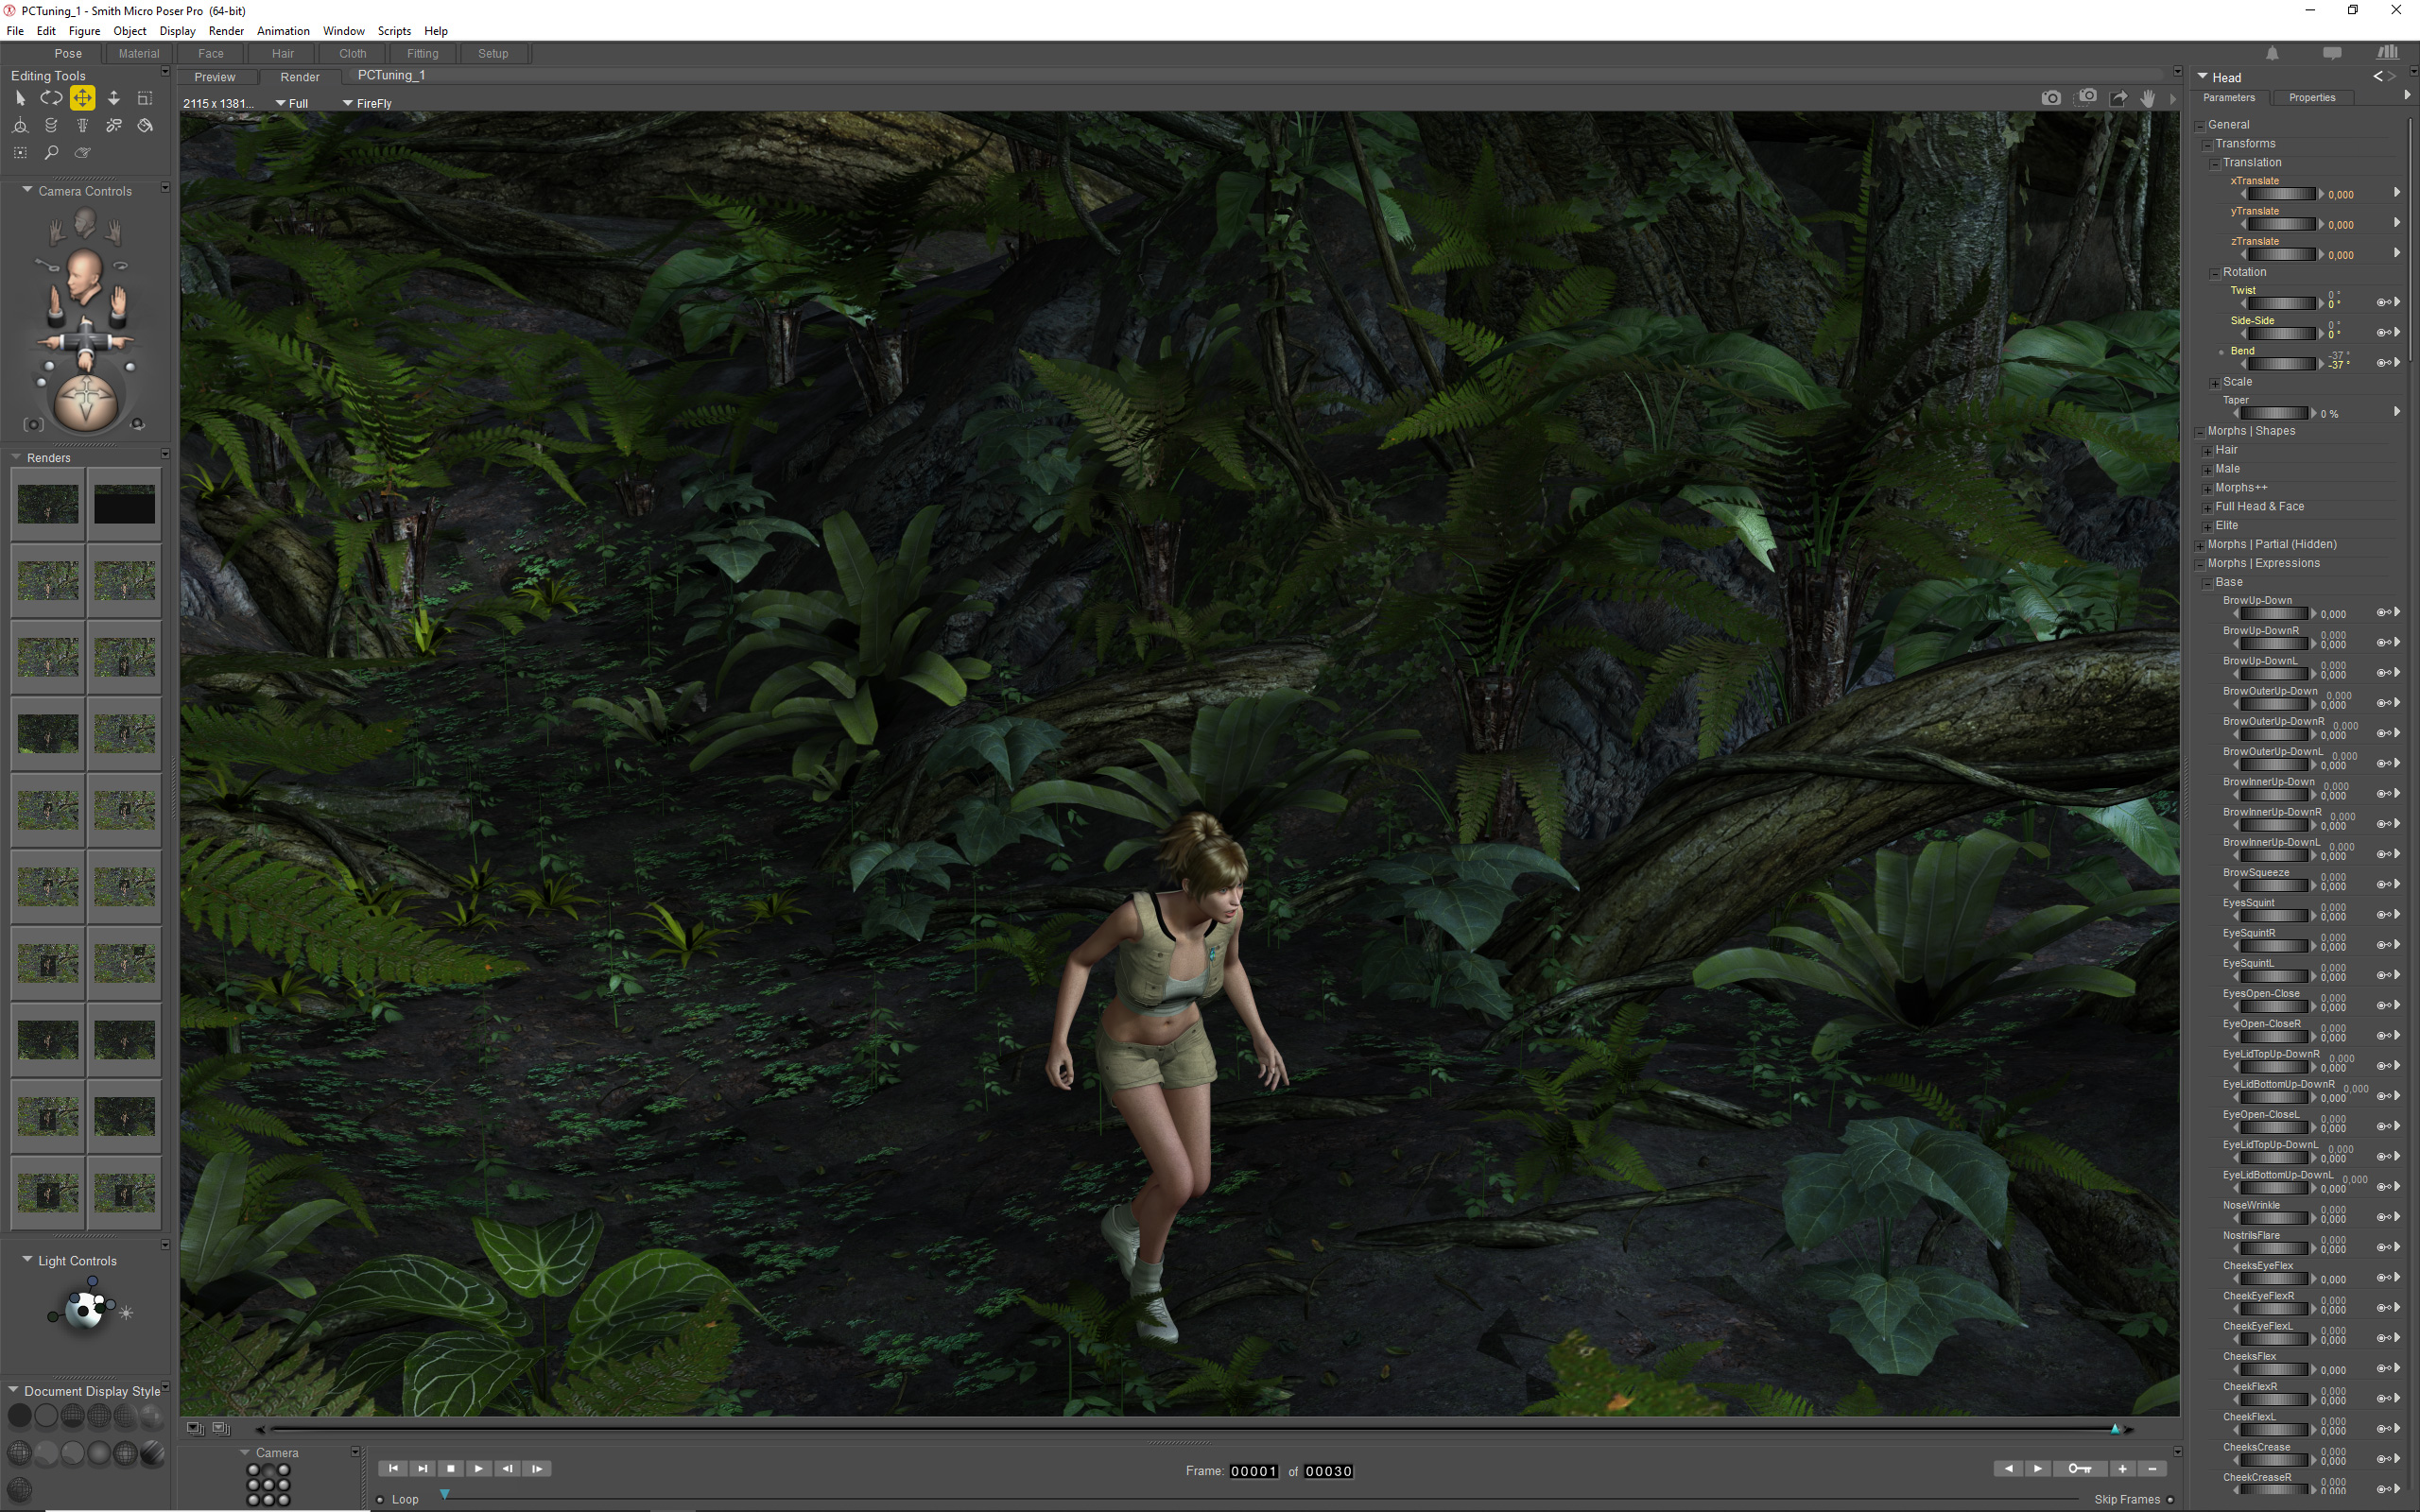This screenshot has width=2420, height=1512.
Task: Click the create light sun icon
Action: click(x=126, y=1313)
